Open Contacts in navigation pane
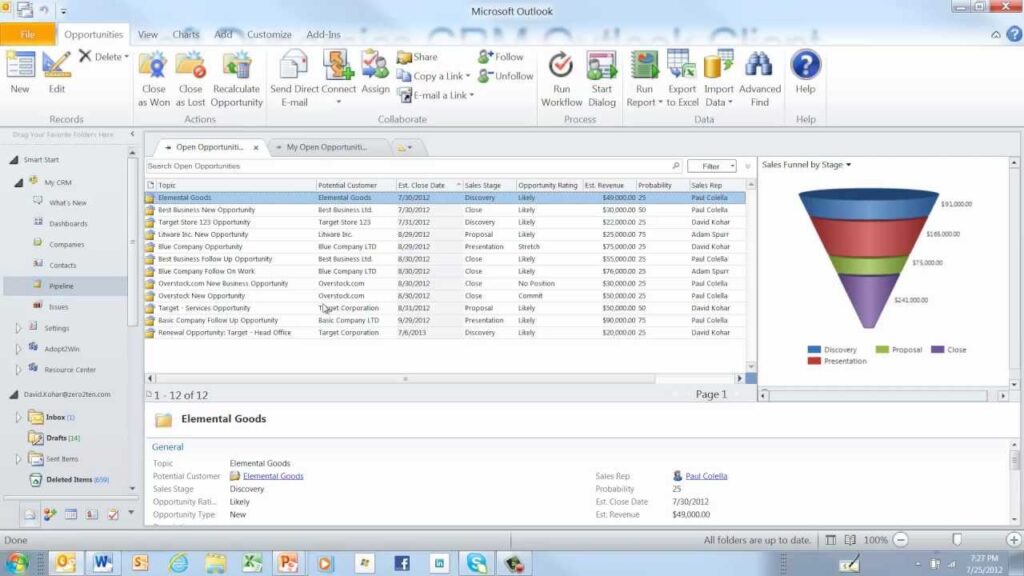1024x576 pixels. coord(63,265)
